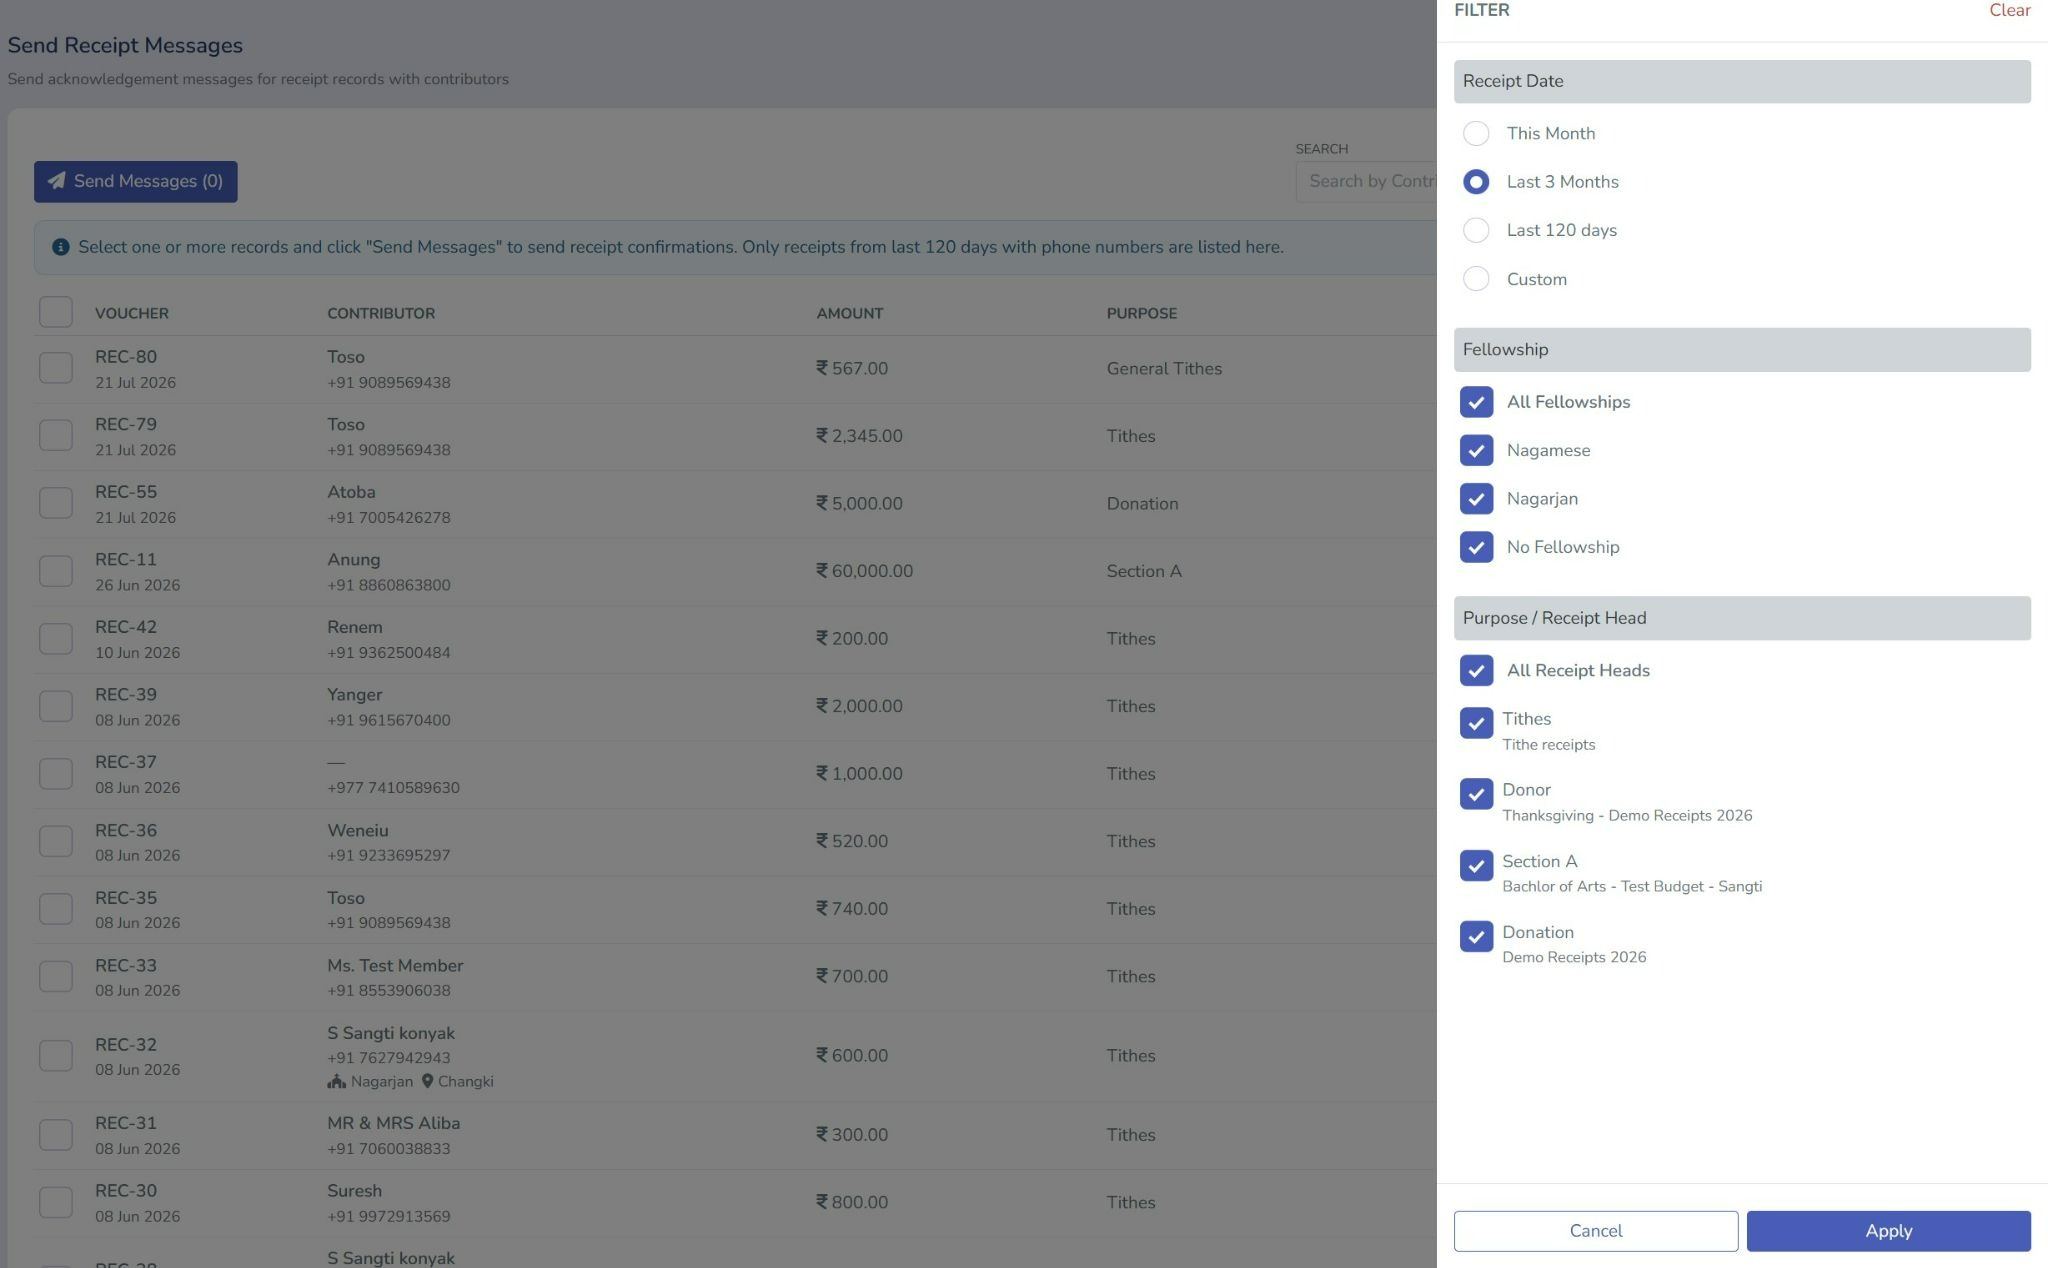2048x1268 pixels.
Task: Click contributor name MR & MRS Aliba
Action: [394, 1124]
